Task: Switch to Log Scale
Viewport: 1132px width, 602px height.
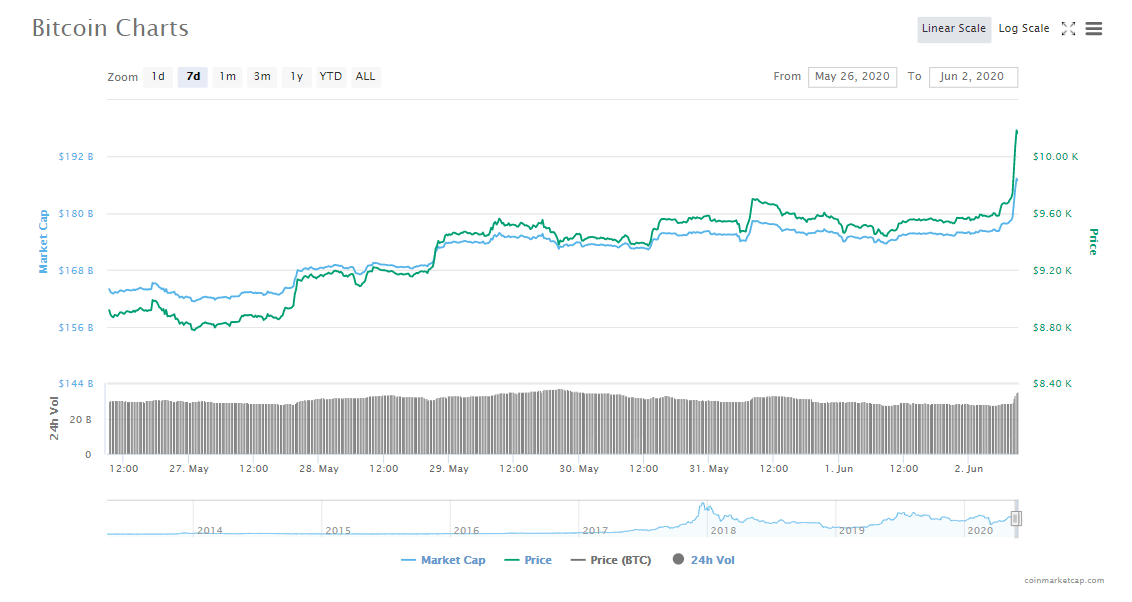Action: (1024, 29)
